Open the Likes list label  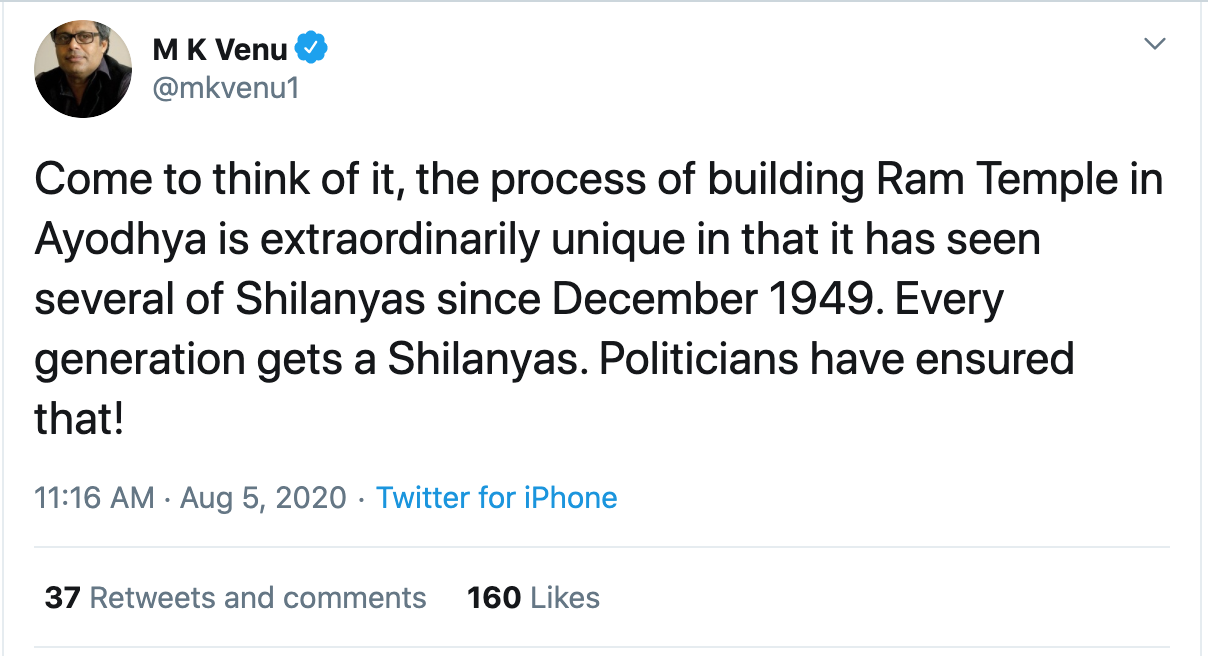(565, 598)
